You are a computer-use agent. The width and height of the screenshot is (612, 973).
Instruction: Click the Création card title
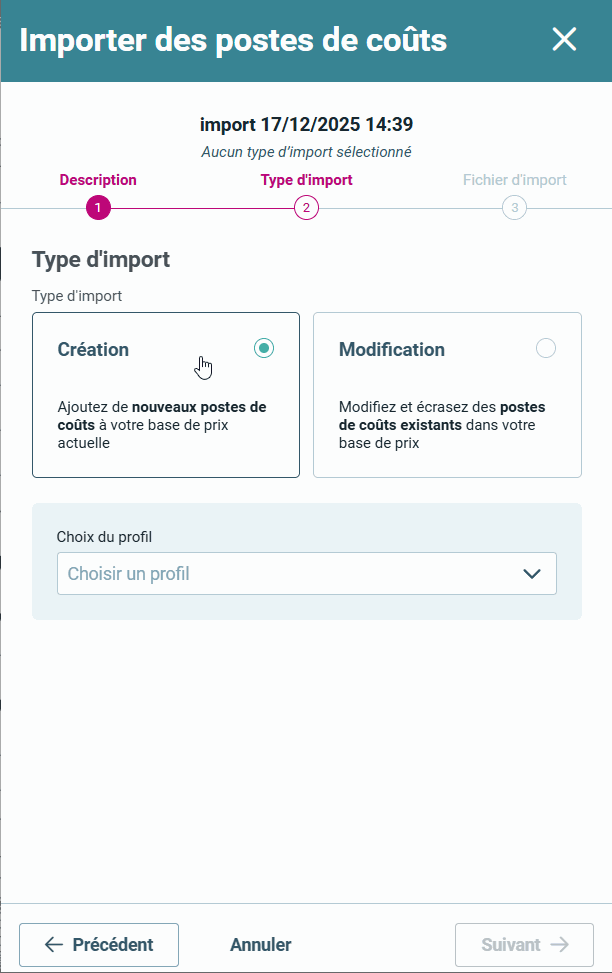pos(93,350)
